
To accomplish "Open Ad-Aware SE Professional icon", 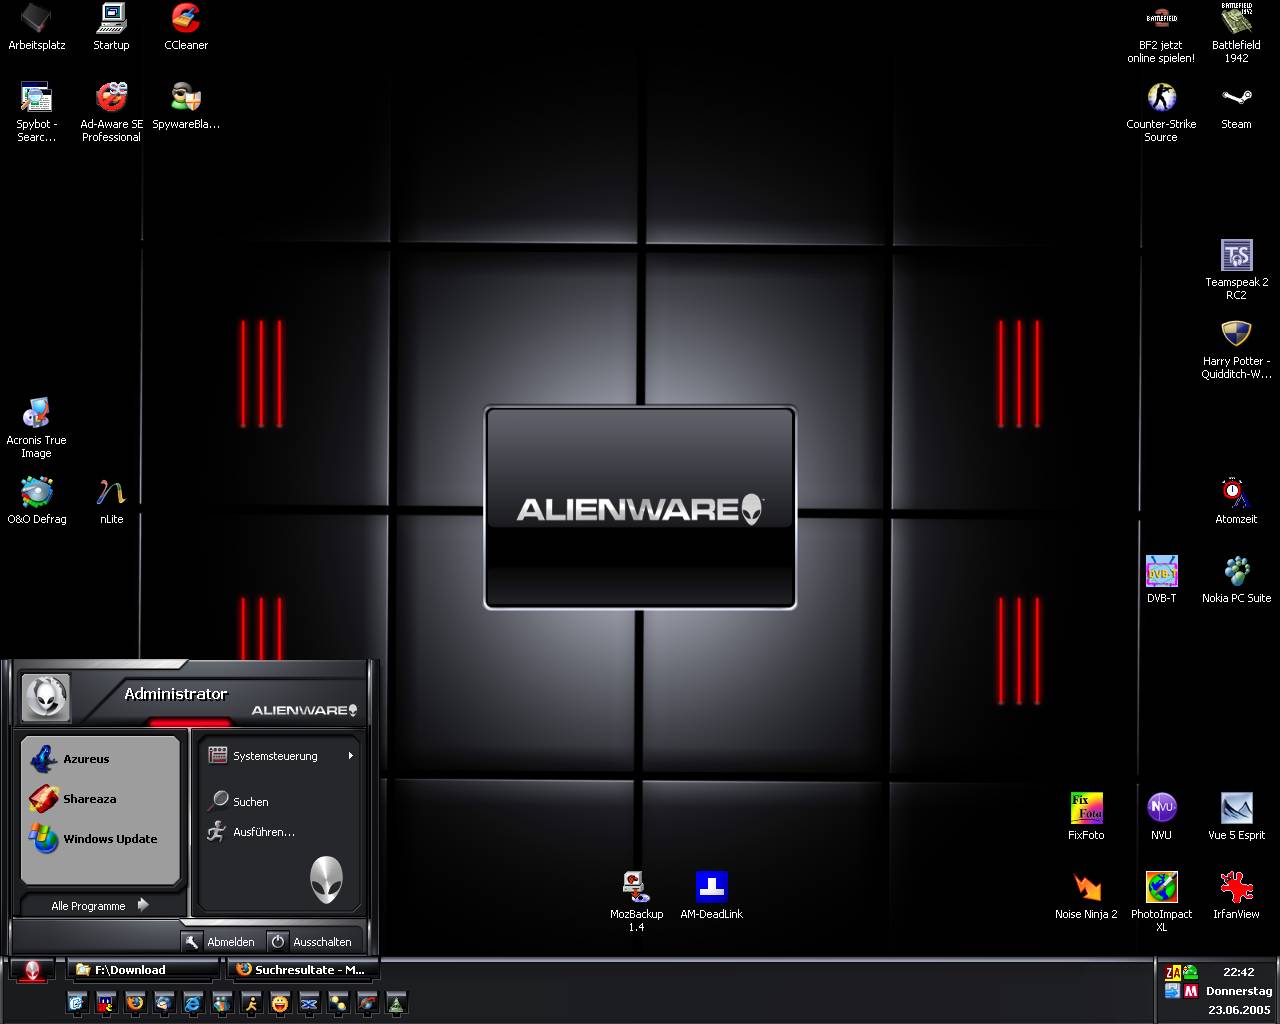I will point(111,112).
